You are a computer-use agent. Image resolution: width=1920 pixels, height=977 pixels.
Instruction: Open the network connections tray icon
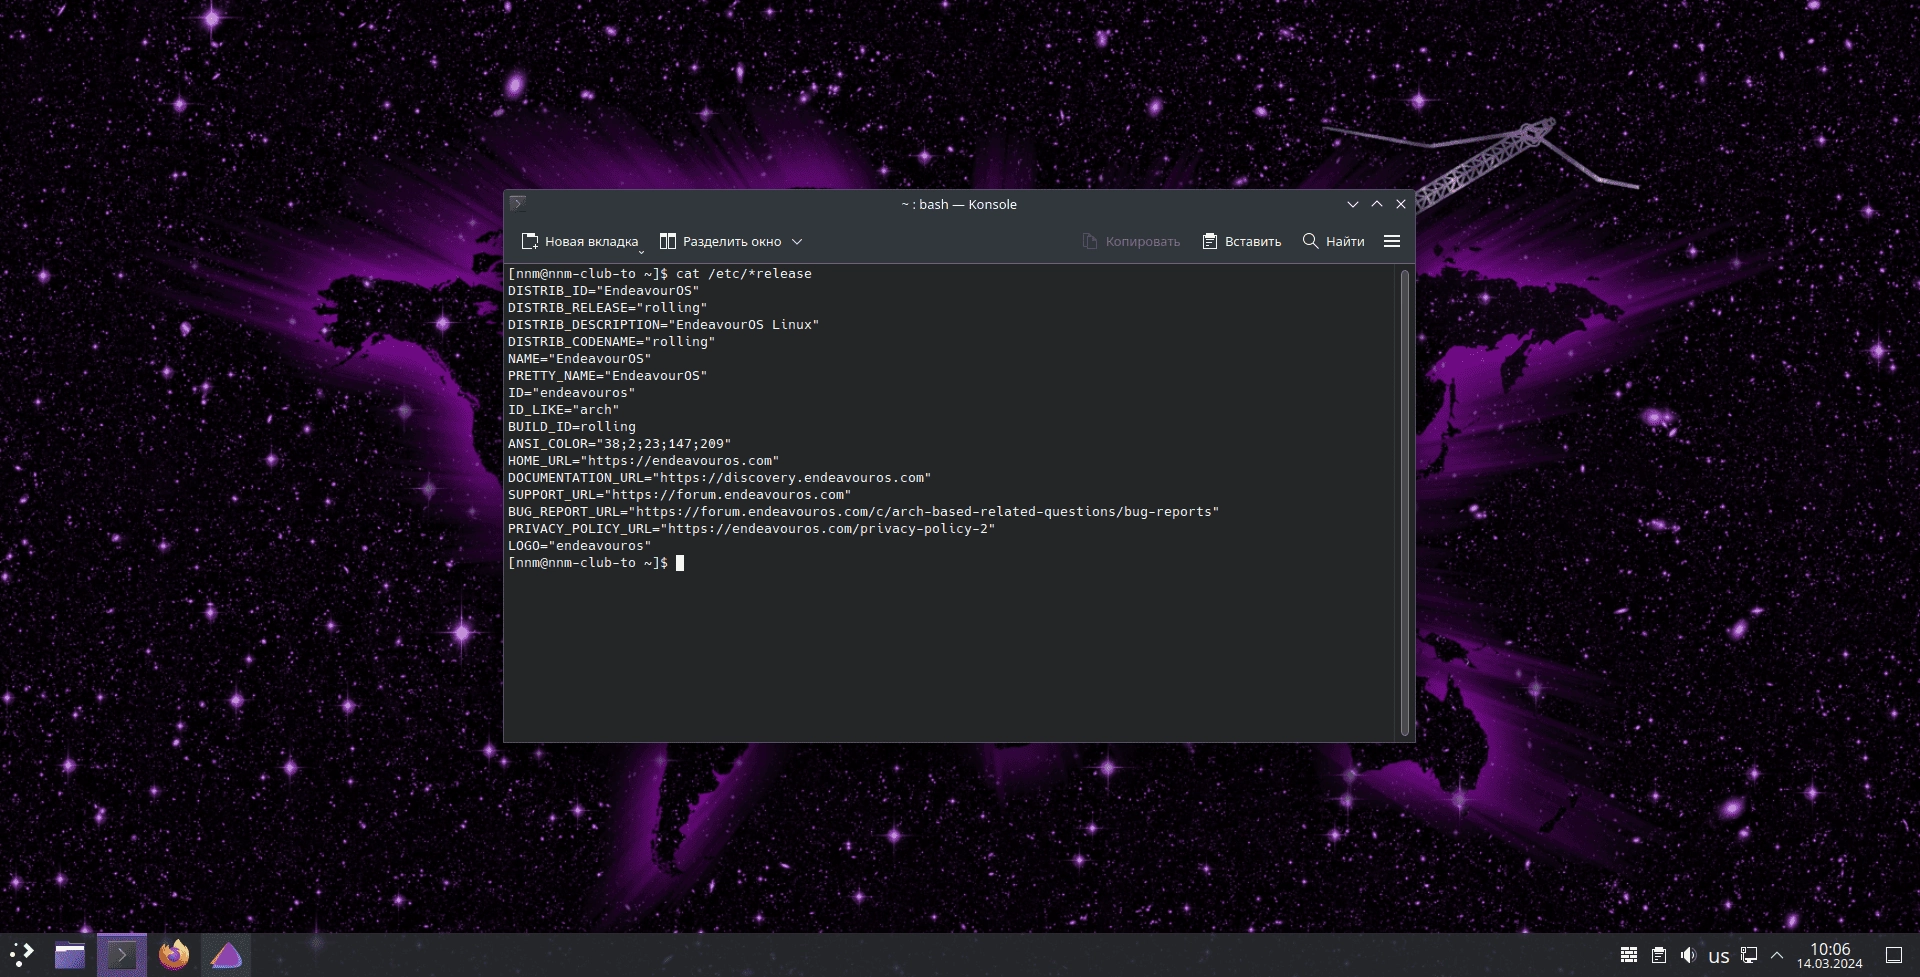click(1749, 955)
